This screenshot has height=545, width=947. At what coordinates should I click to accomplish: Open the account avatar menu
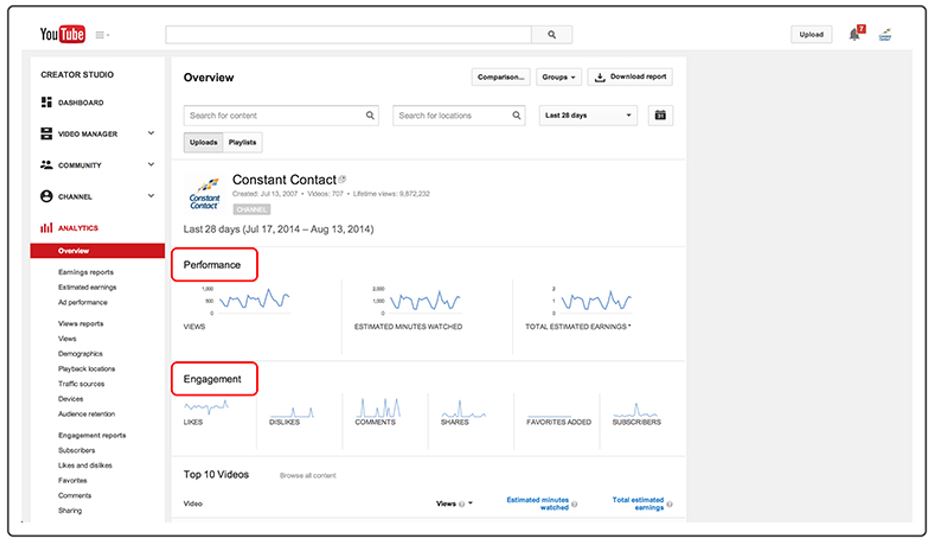(885, 35)
